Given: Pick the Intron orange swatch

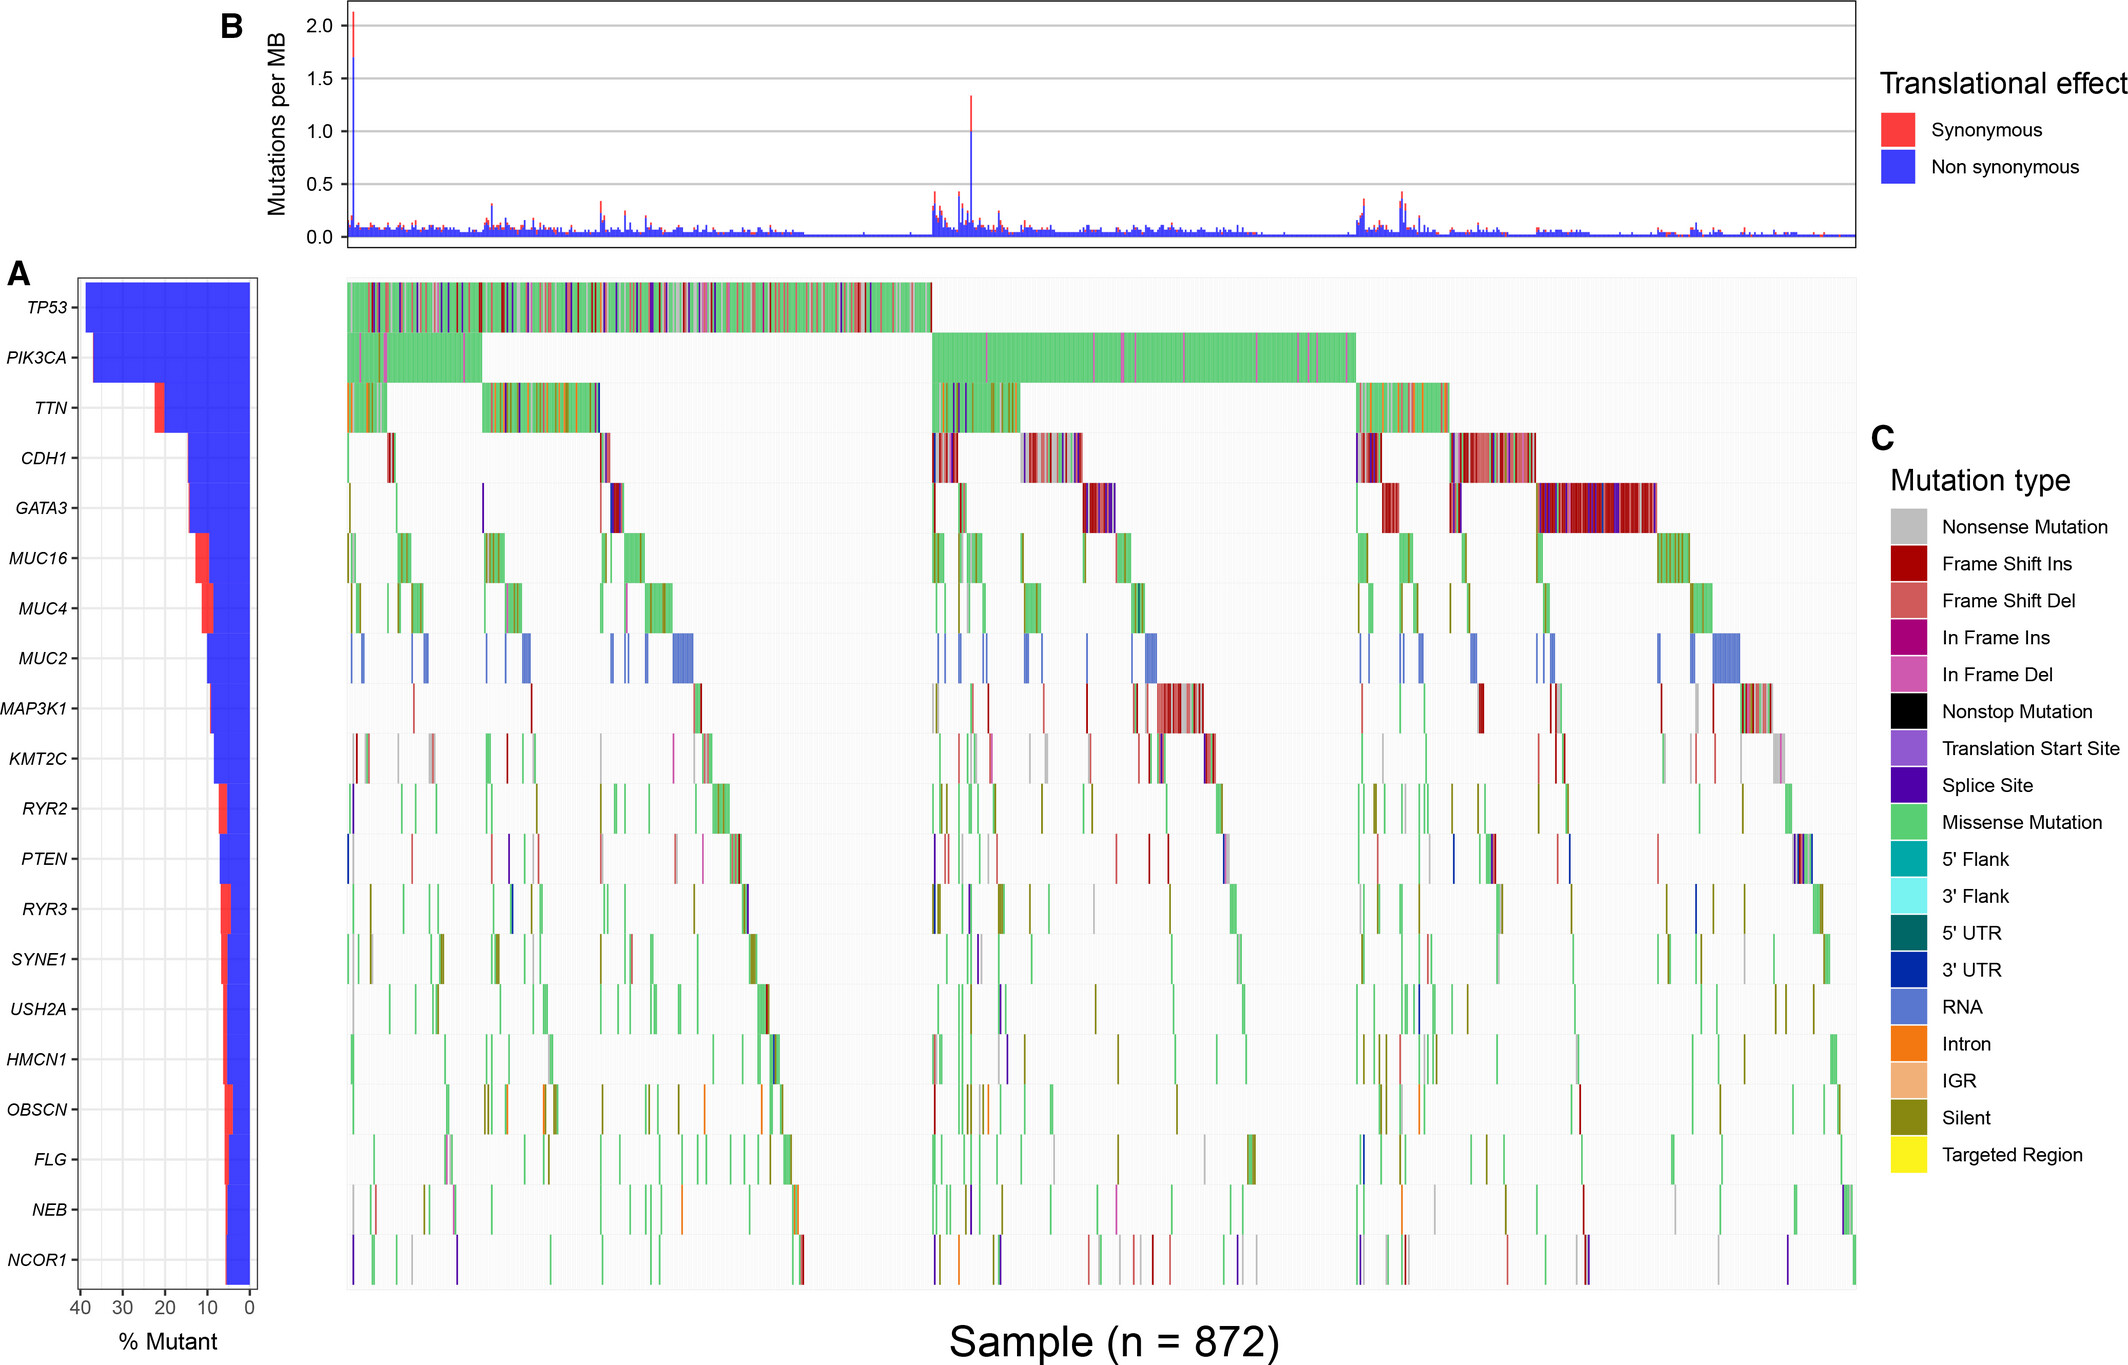Looking at the screenshot, I should (x=1908, y=1045).
